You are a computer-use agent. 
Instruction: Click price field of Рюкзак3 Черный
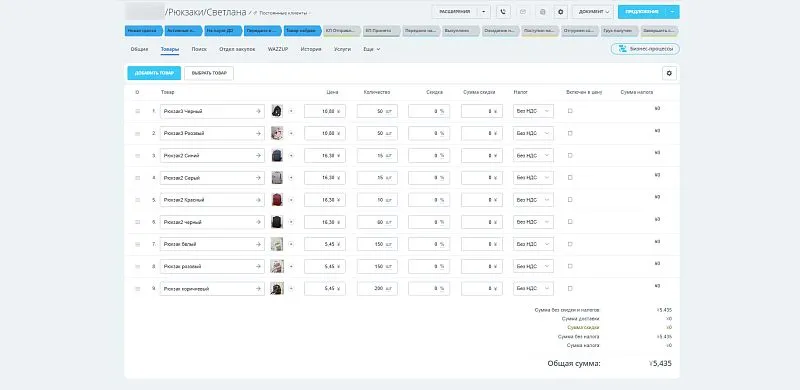point(324,111)
